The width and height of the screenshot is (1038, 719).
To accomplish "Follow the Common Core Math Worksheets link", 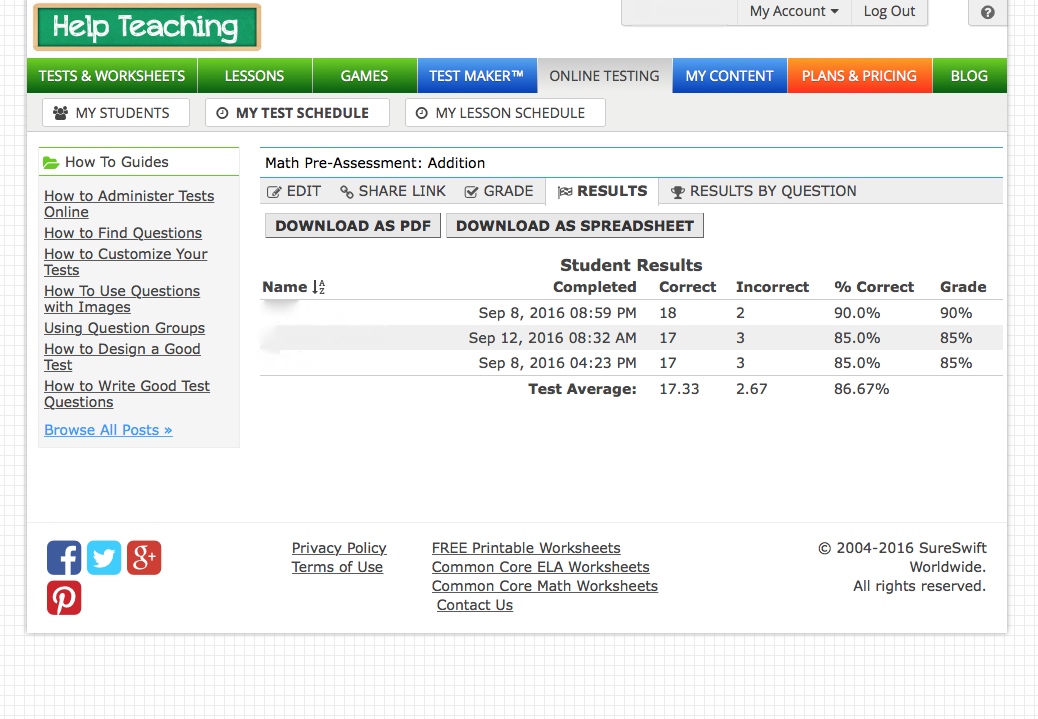I will coord(544,586).
